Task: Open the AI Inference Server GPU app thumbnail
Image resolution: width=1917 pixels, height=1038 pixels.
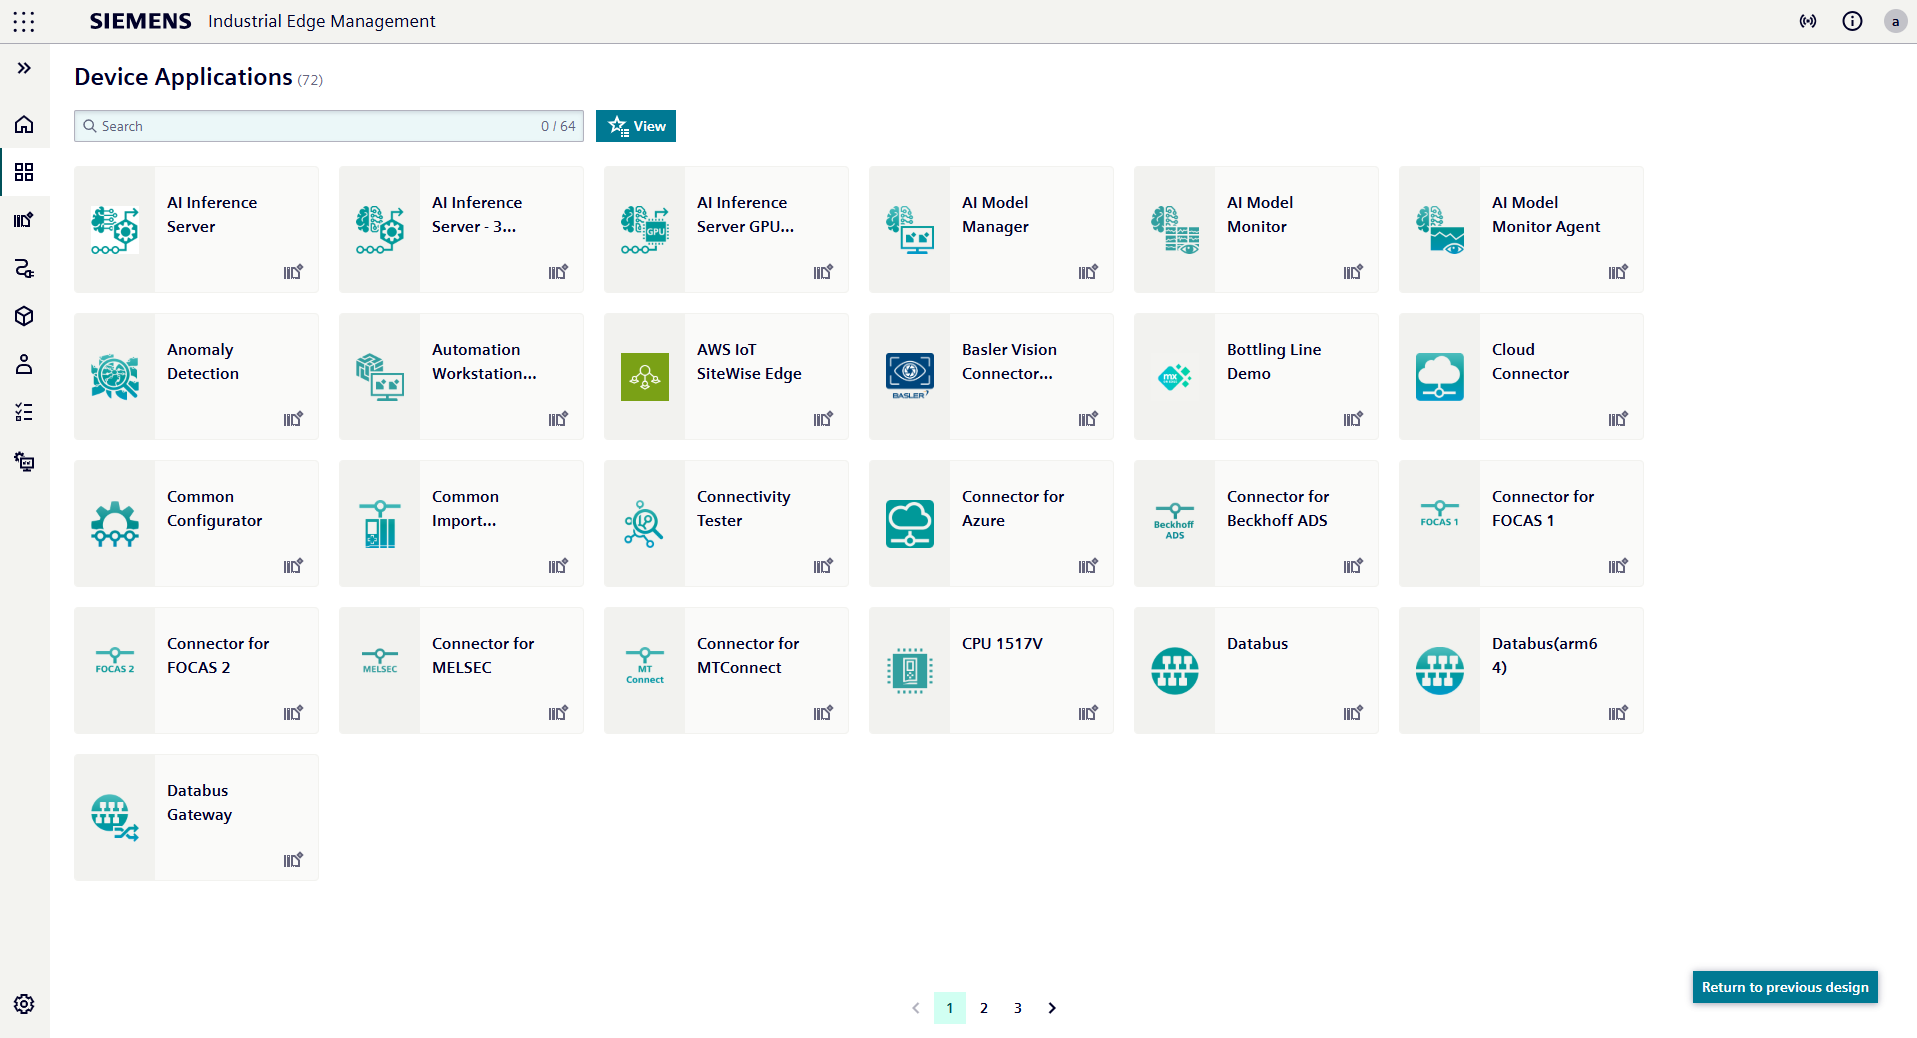Action: coord(645,230)
